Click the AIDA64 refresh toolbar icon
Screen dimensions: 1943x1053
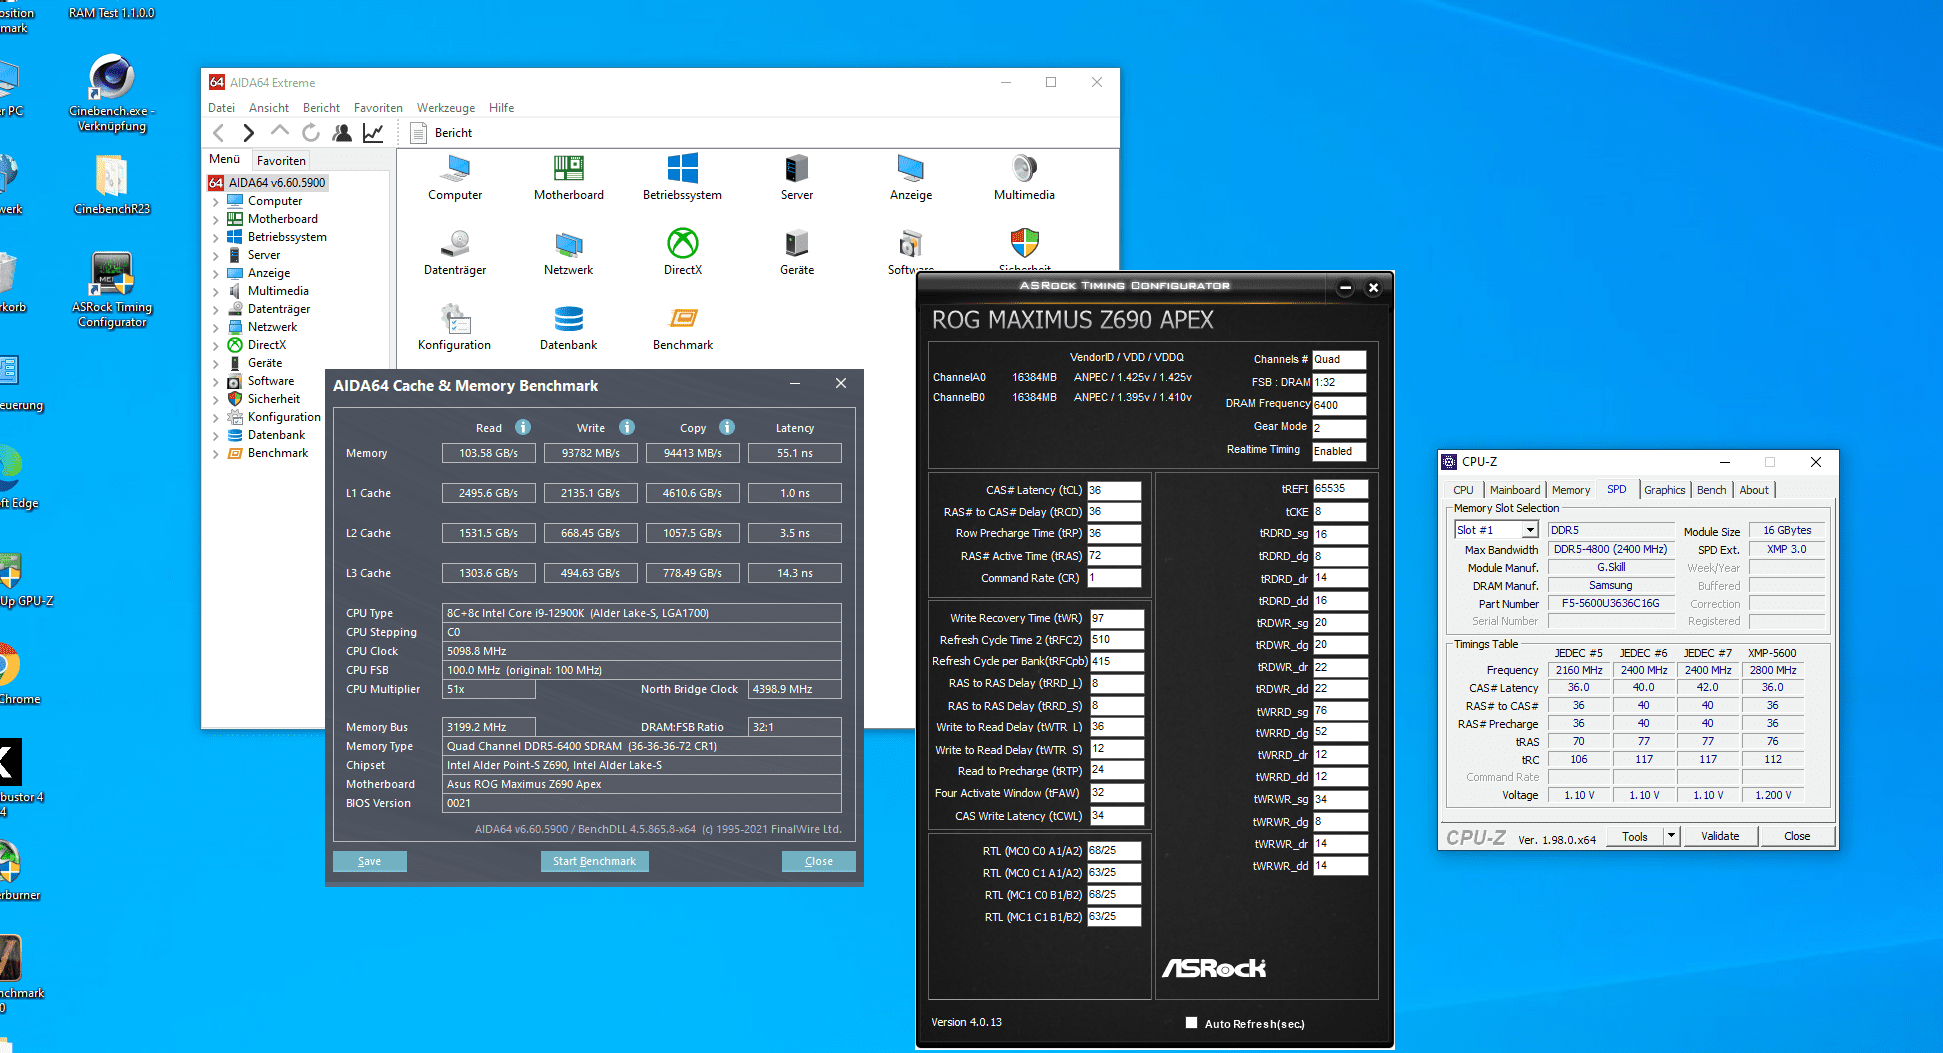pyautogui.click(x=311, y=132)
